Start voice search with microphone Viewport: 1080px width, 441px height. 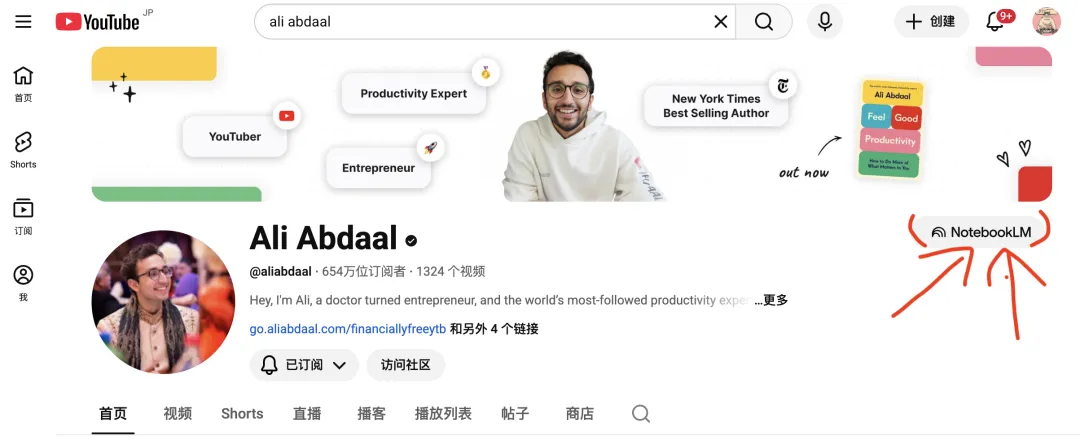pos(824,22)
